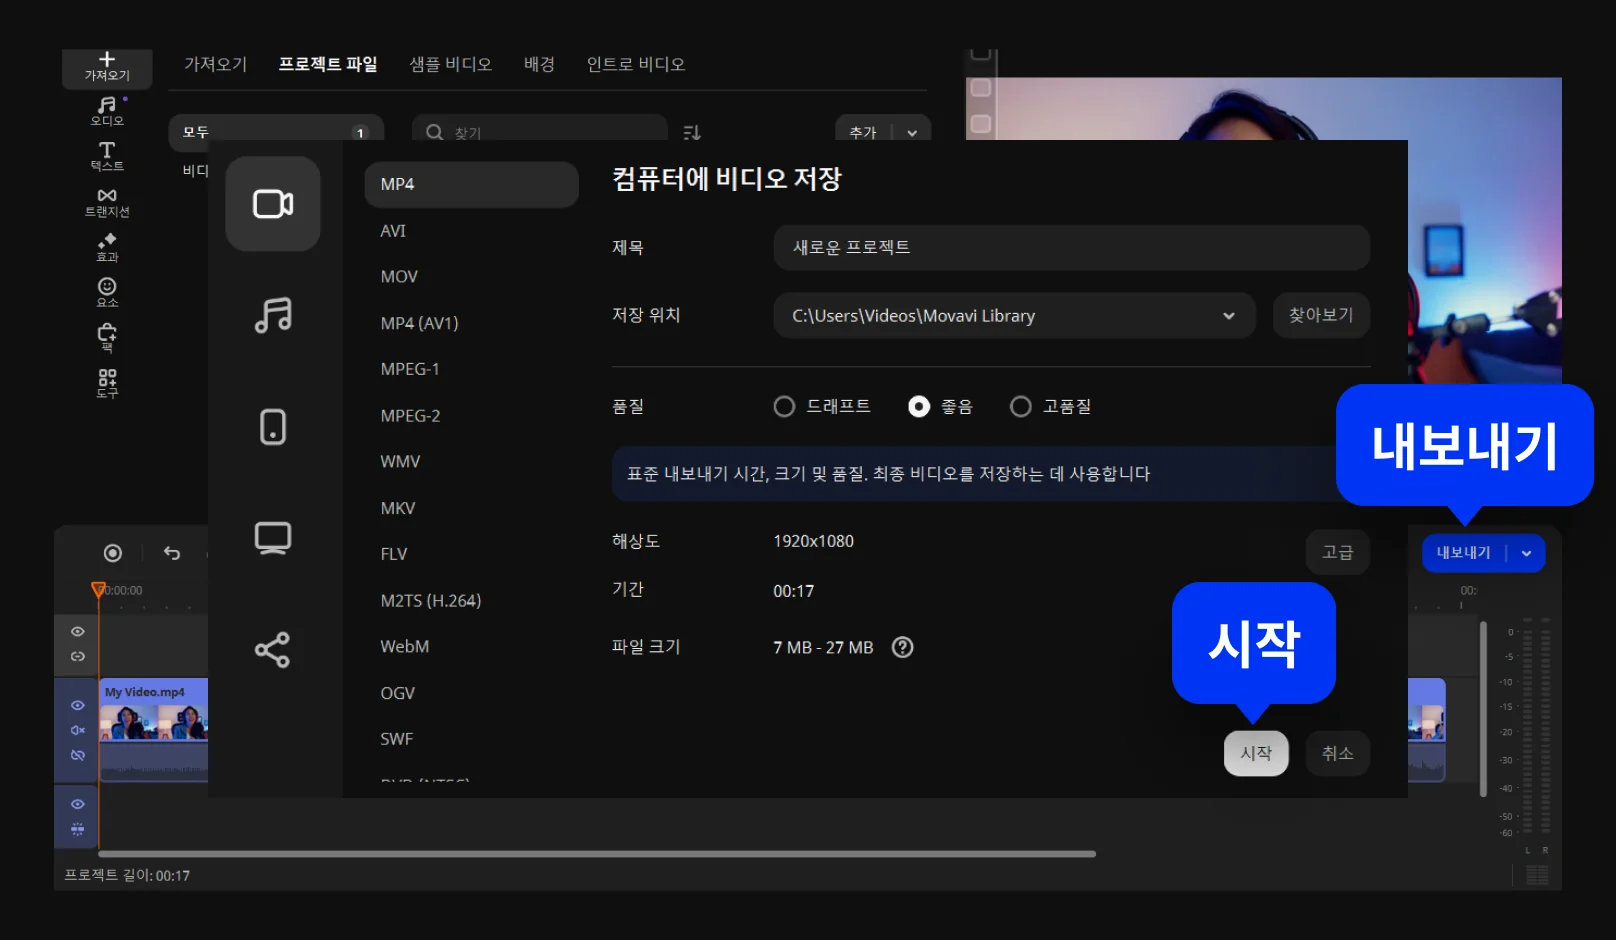Image resolution: width=1616 pixels, height=940 pixels.
Task: Hide the top overlay track with eye icon
Action: click(x=77, y=631)
